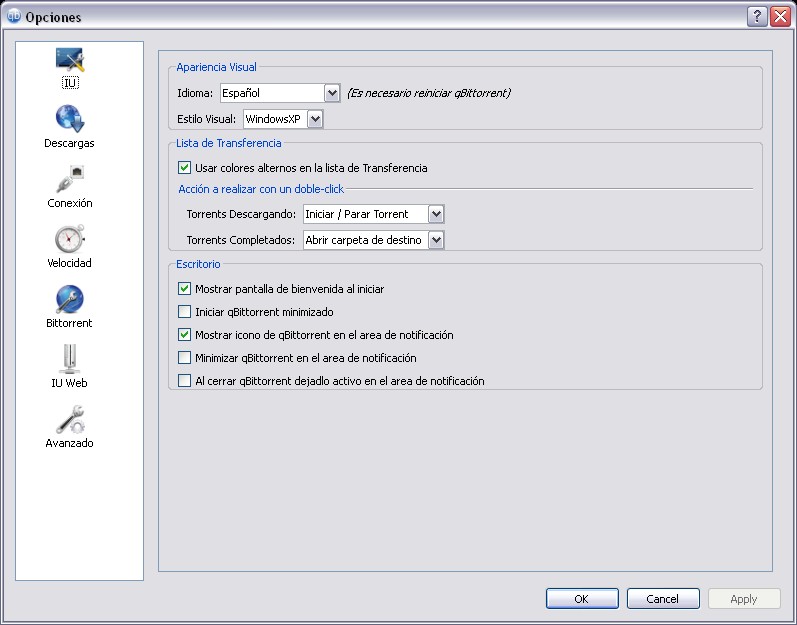This screenshot has width=797, height=625.
Task: Click the help question mark button
Action: tap(757, 16)
